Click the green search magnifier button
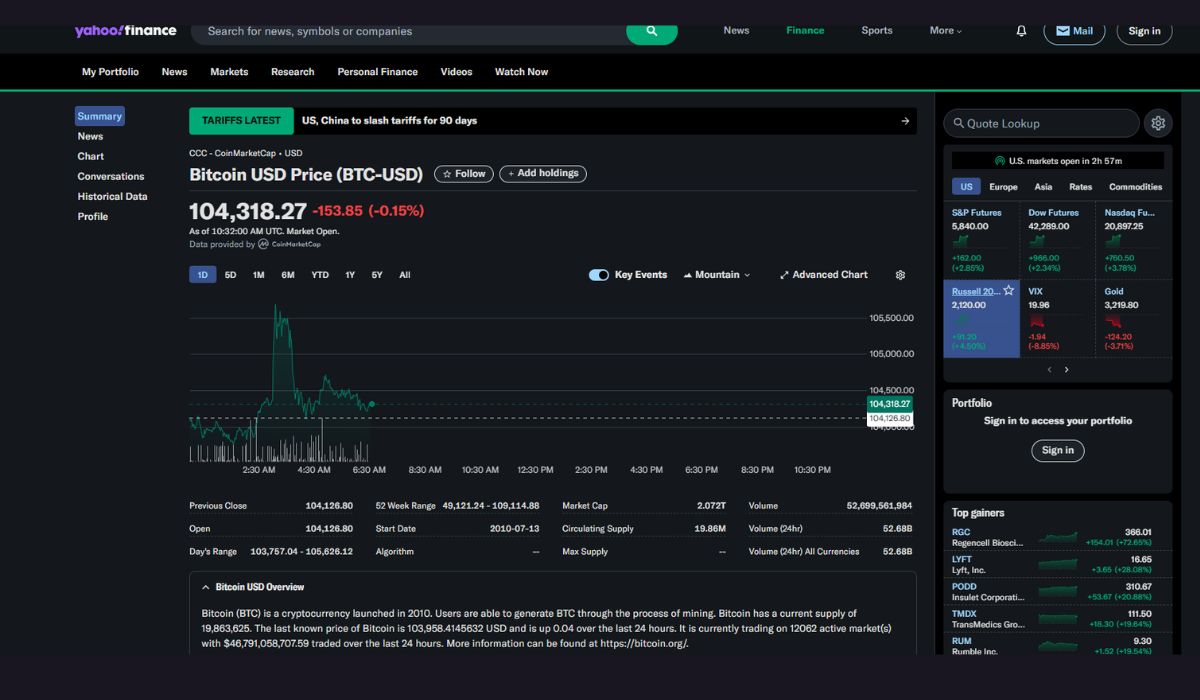This screenshot has height=700, width=1200. 652,31
